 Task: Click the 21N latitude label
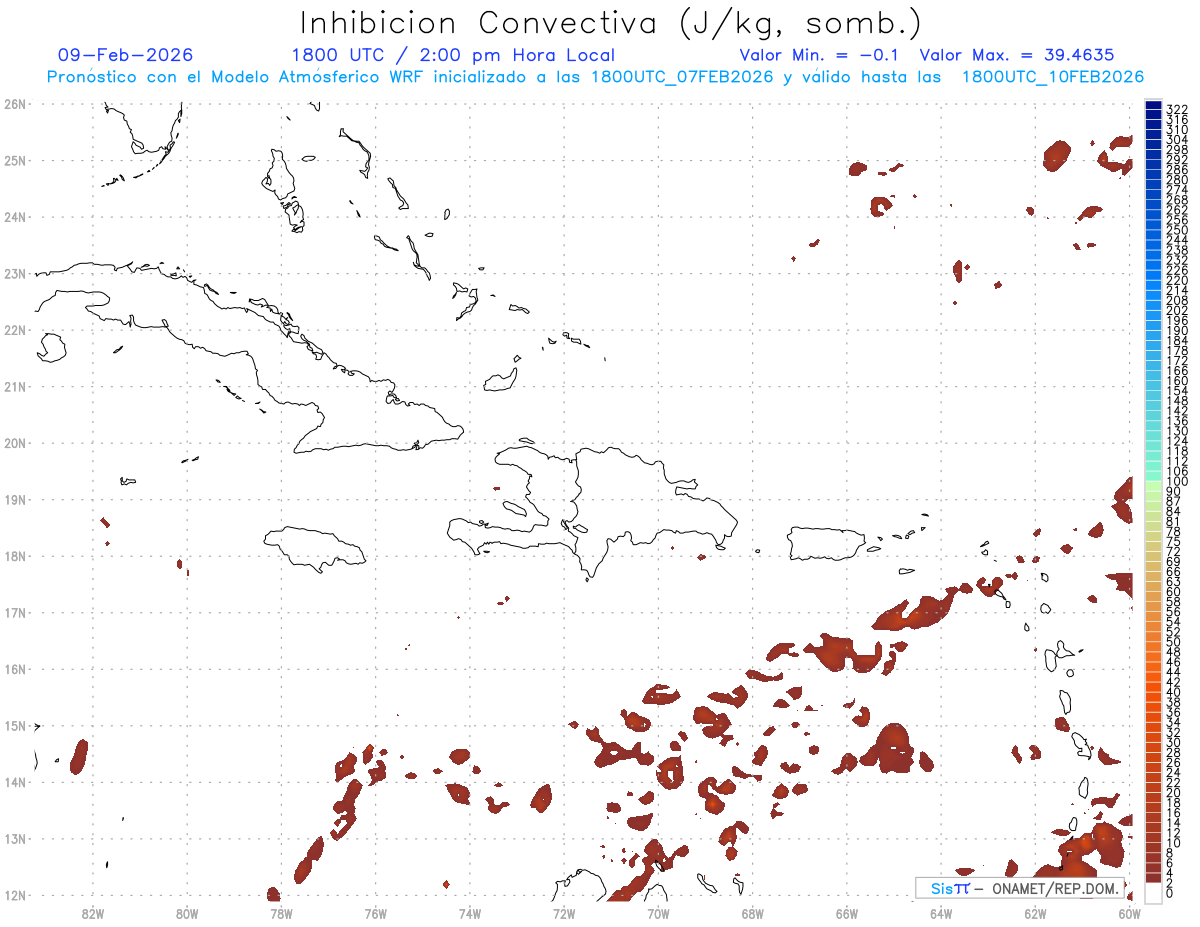pyautogui.click(x=15, y=386)
